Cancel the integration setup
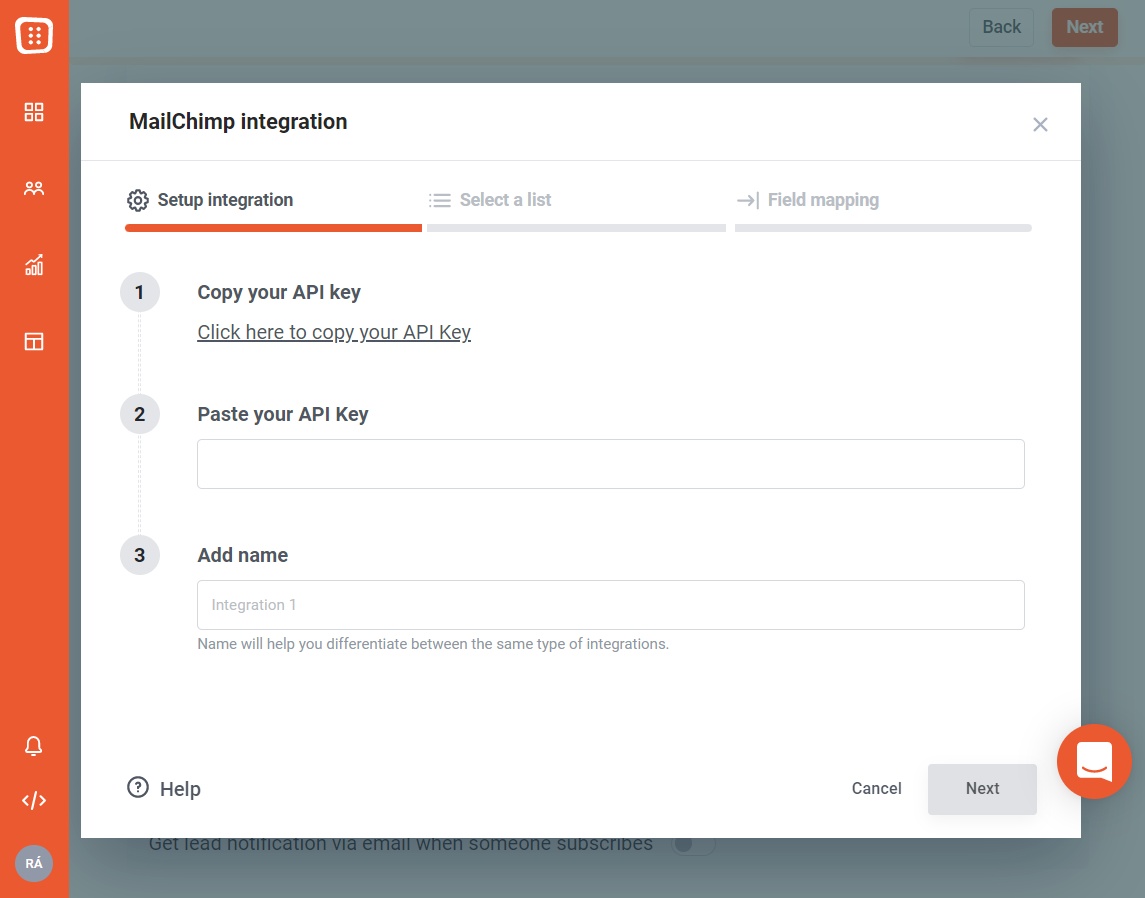 [x=876, y=788]
